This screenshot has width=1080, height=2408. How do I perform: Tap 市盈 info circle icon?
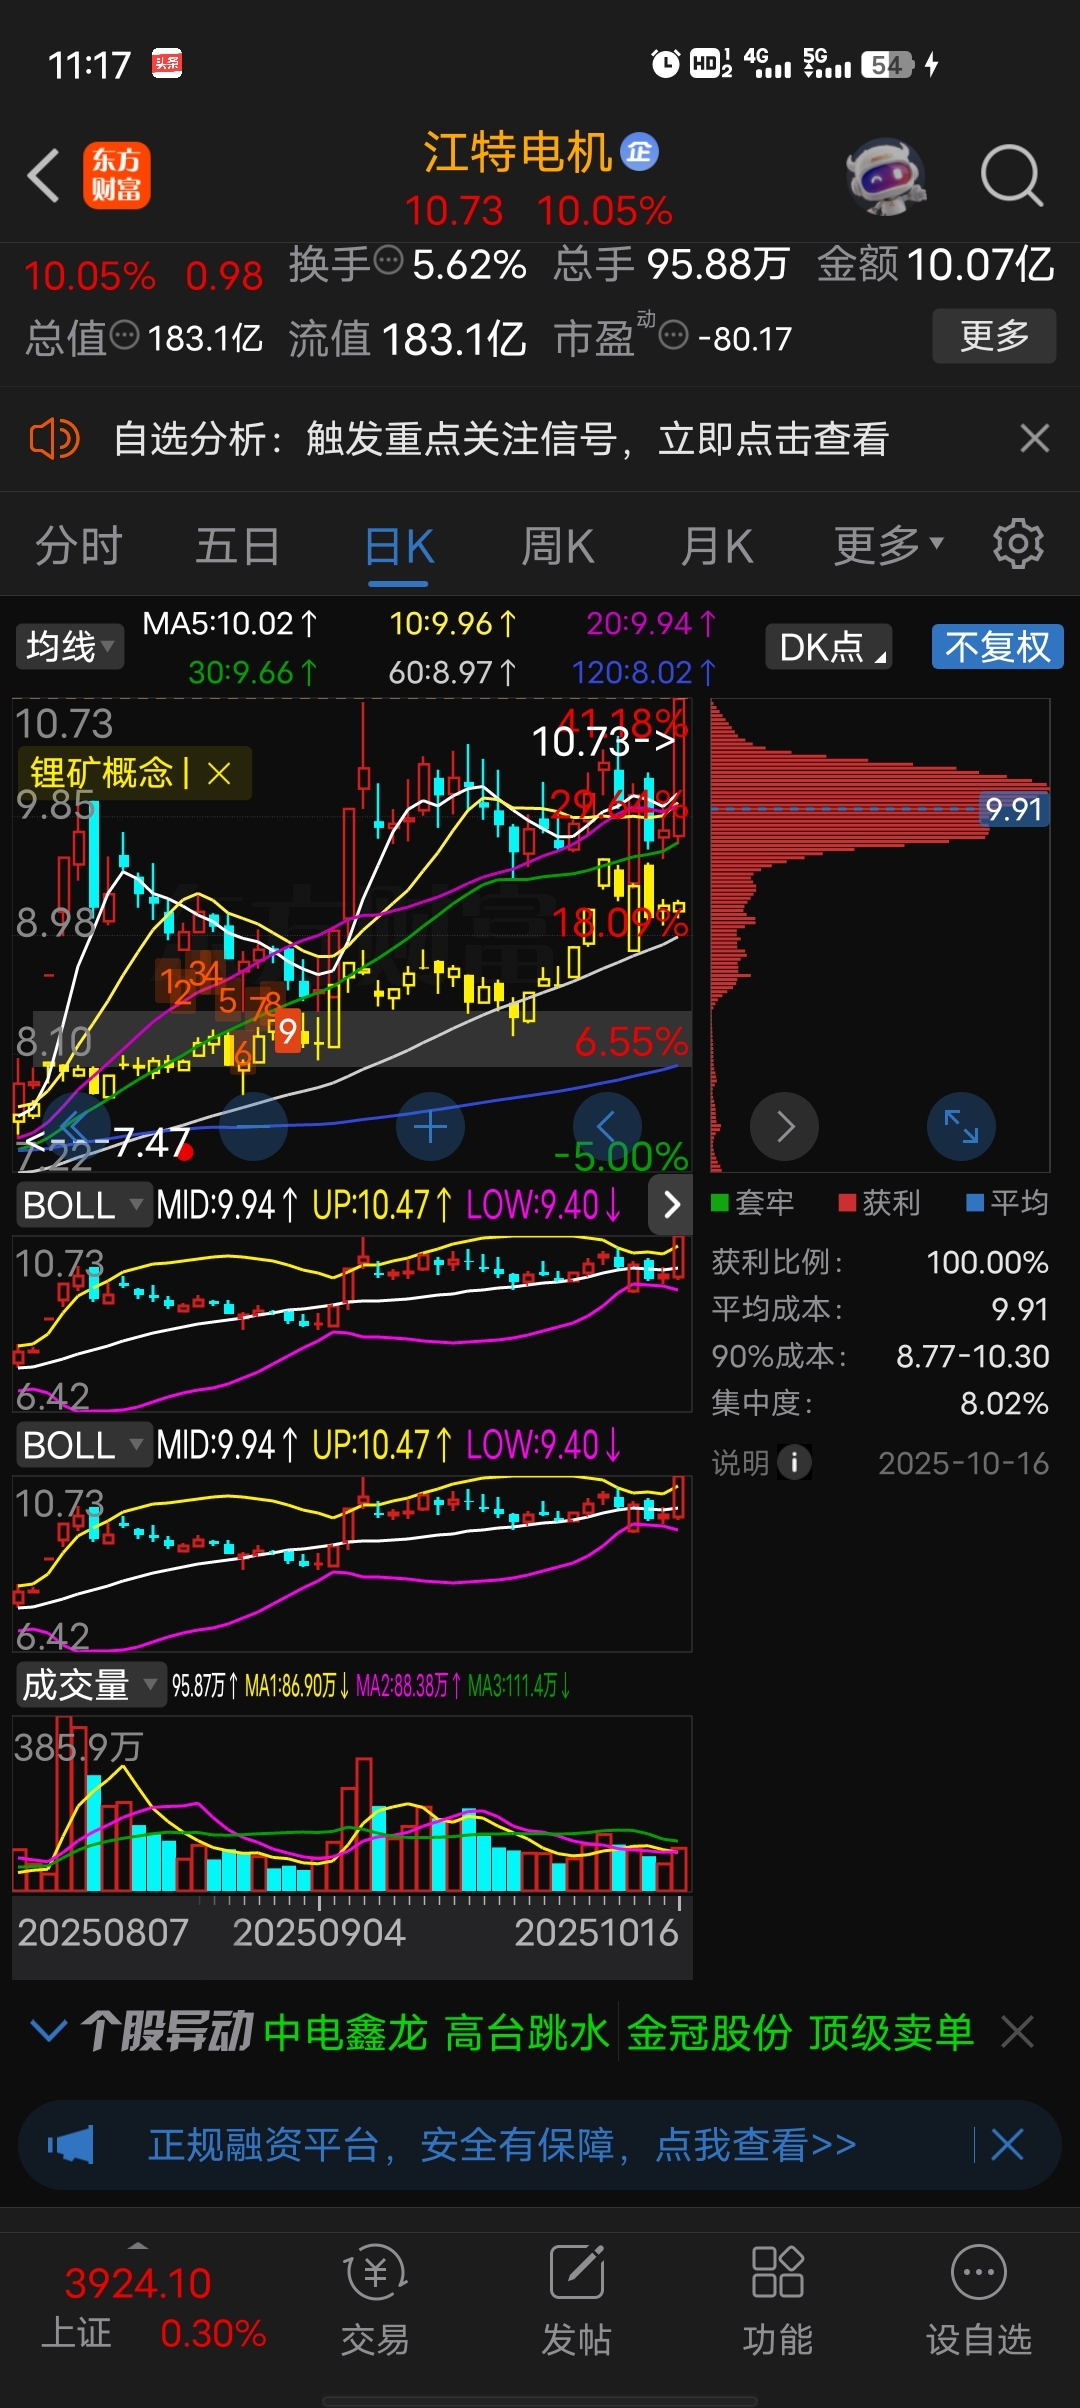(x=674, y=336)
